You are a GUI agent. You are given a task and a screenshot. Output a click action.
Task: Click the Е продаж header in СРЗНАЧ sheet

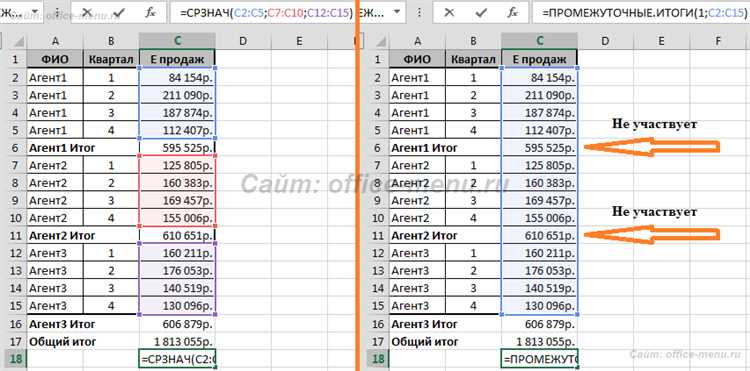(x=177, y=59)
